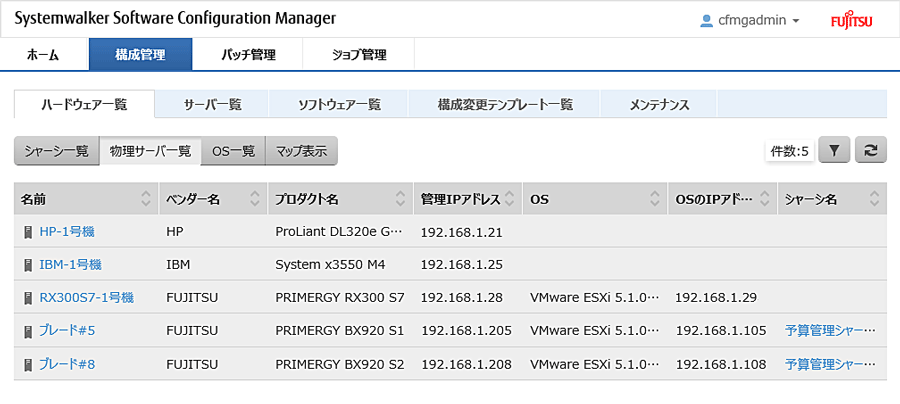
Task: Open the HP-1号機 server link
Action: coord(67,232)
